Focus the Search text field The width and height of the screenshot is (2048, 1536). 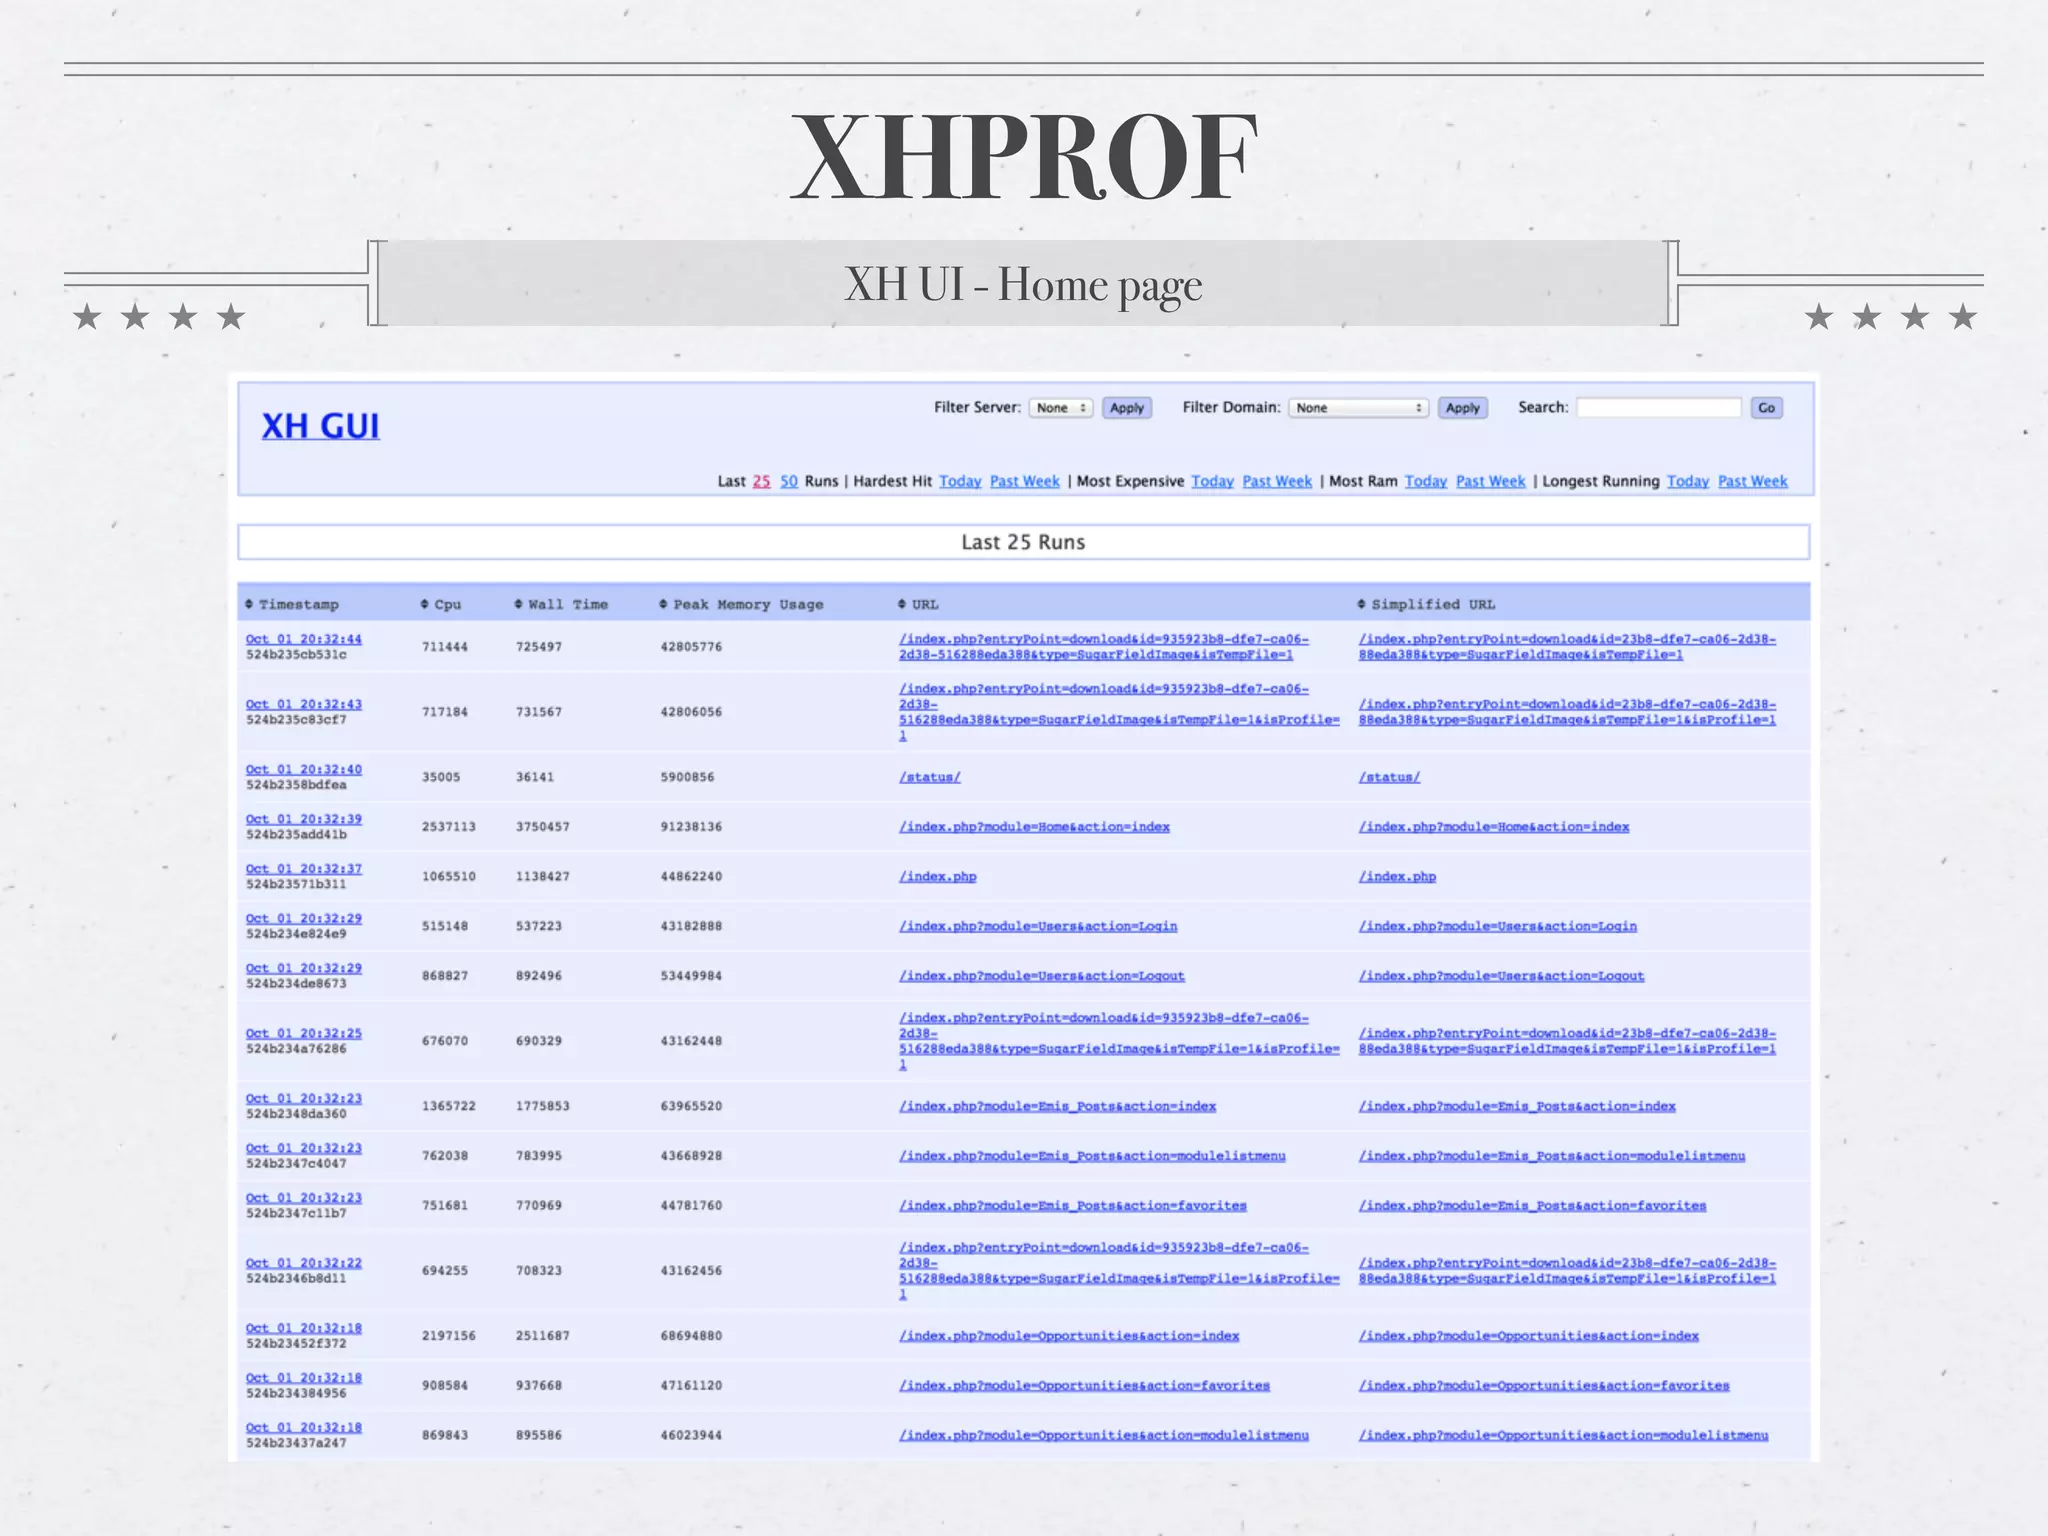pyautogui.click(x=1659, y=408)
